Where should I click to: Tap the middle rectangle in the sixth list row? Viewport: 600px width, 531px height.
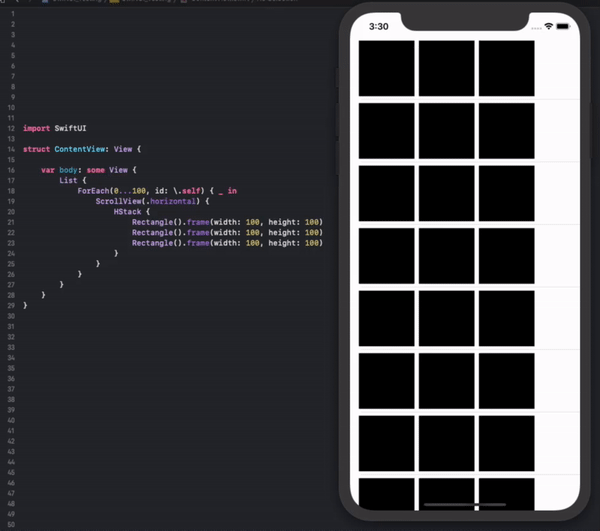pyautogui.click(x=447, y=381)
